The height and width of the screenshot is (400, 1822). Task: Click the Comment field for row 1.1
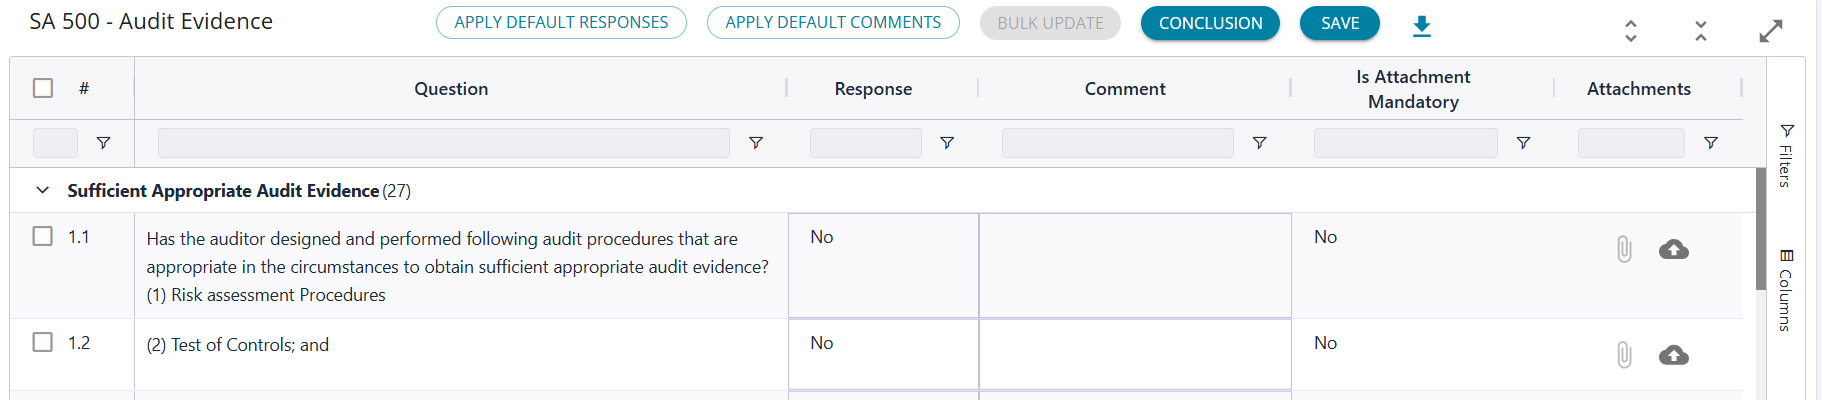[1134, 265]
